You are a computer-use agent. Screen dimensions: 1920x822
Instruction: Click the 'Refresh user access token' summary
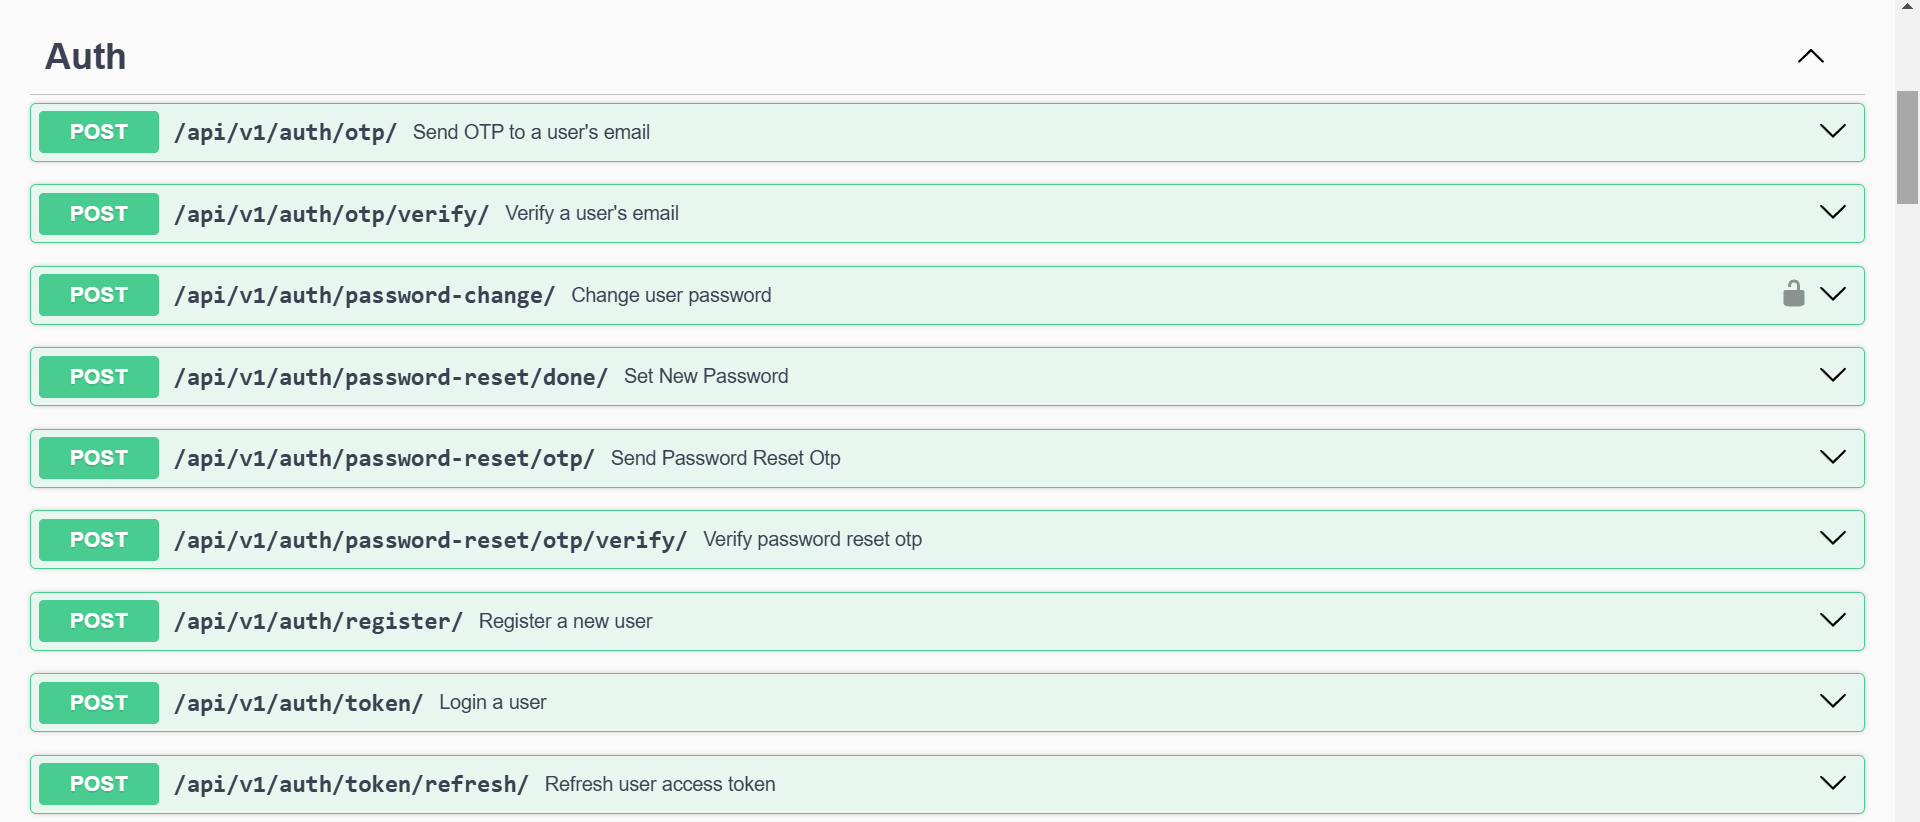coord(660,784)
